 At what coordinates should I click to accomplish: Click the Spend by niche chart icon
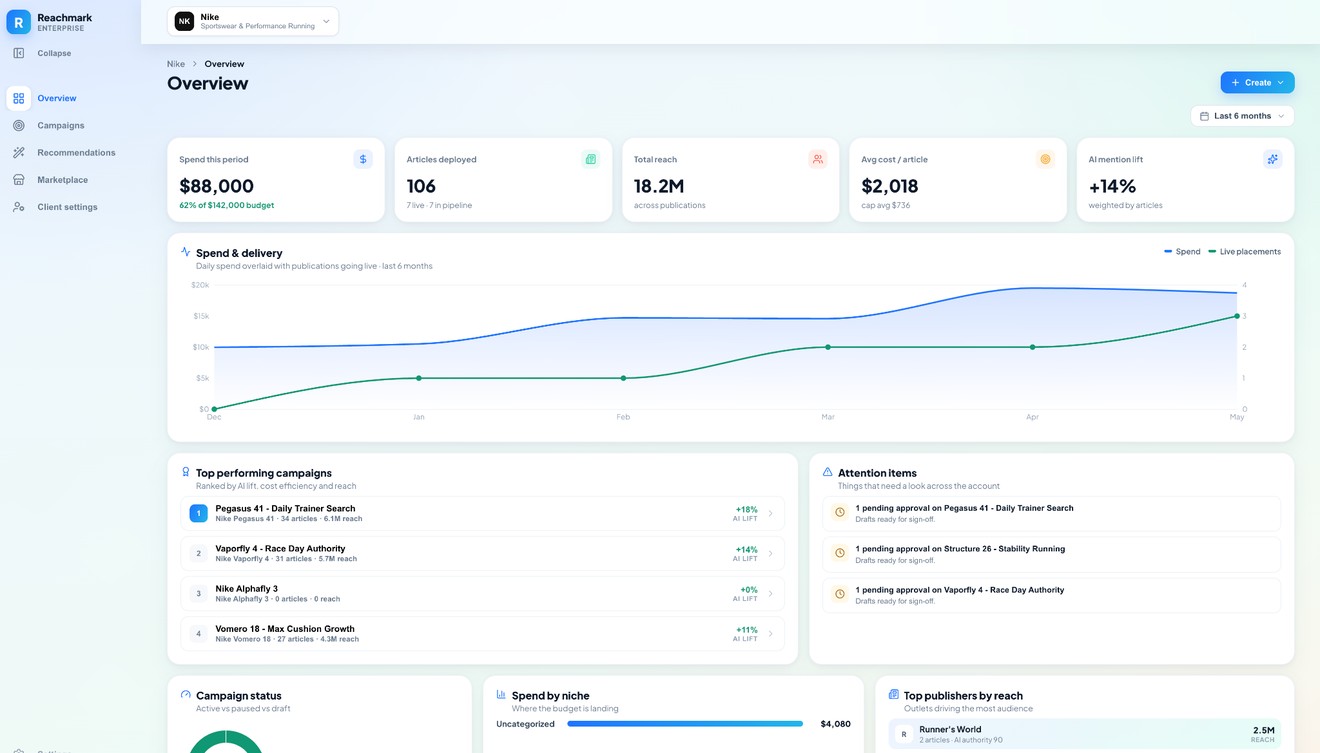pyautogui.click(x=501, y=695)
